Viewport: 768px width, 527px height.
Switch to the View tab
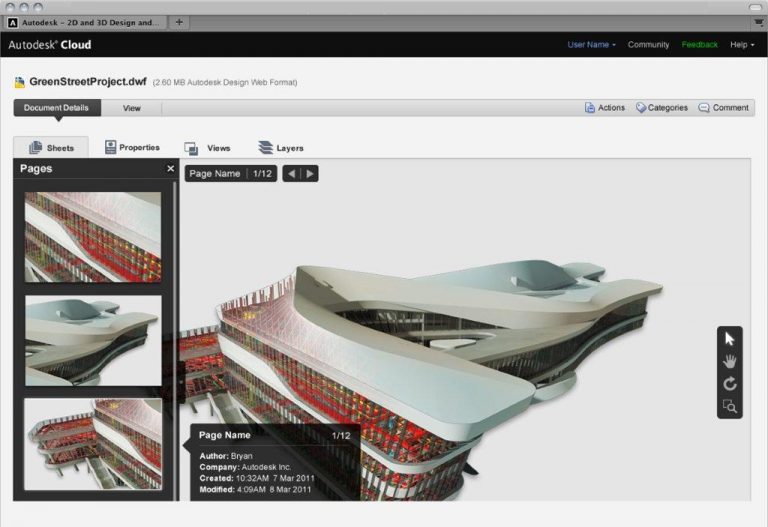pos(131,108)
